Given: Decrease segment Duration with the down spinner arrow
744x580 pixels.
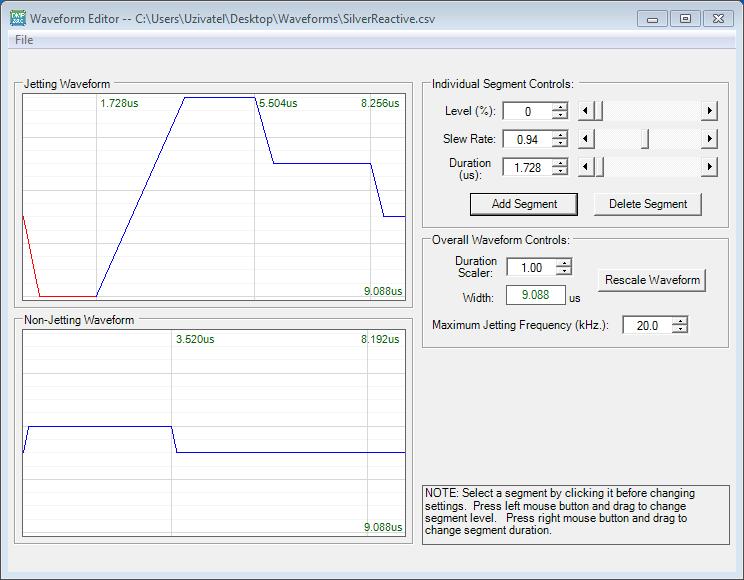Looking at the screenshot, I should (x=560, y=171).
